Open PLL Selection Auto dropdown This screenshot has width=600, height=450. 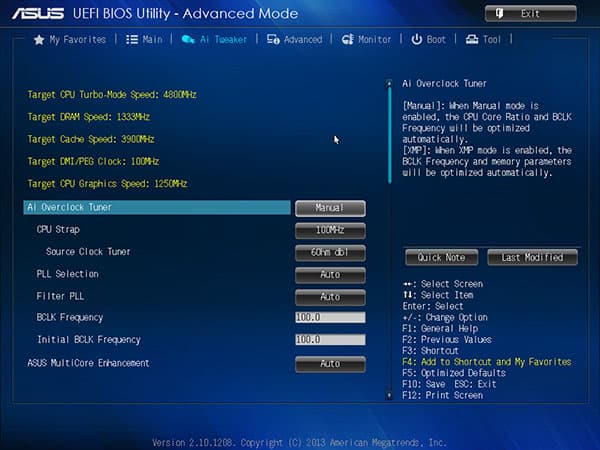click(330, 275)
